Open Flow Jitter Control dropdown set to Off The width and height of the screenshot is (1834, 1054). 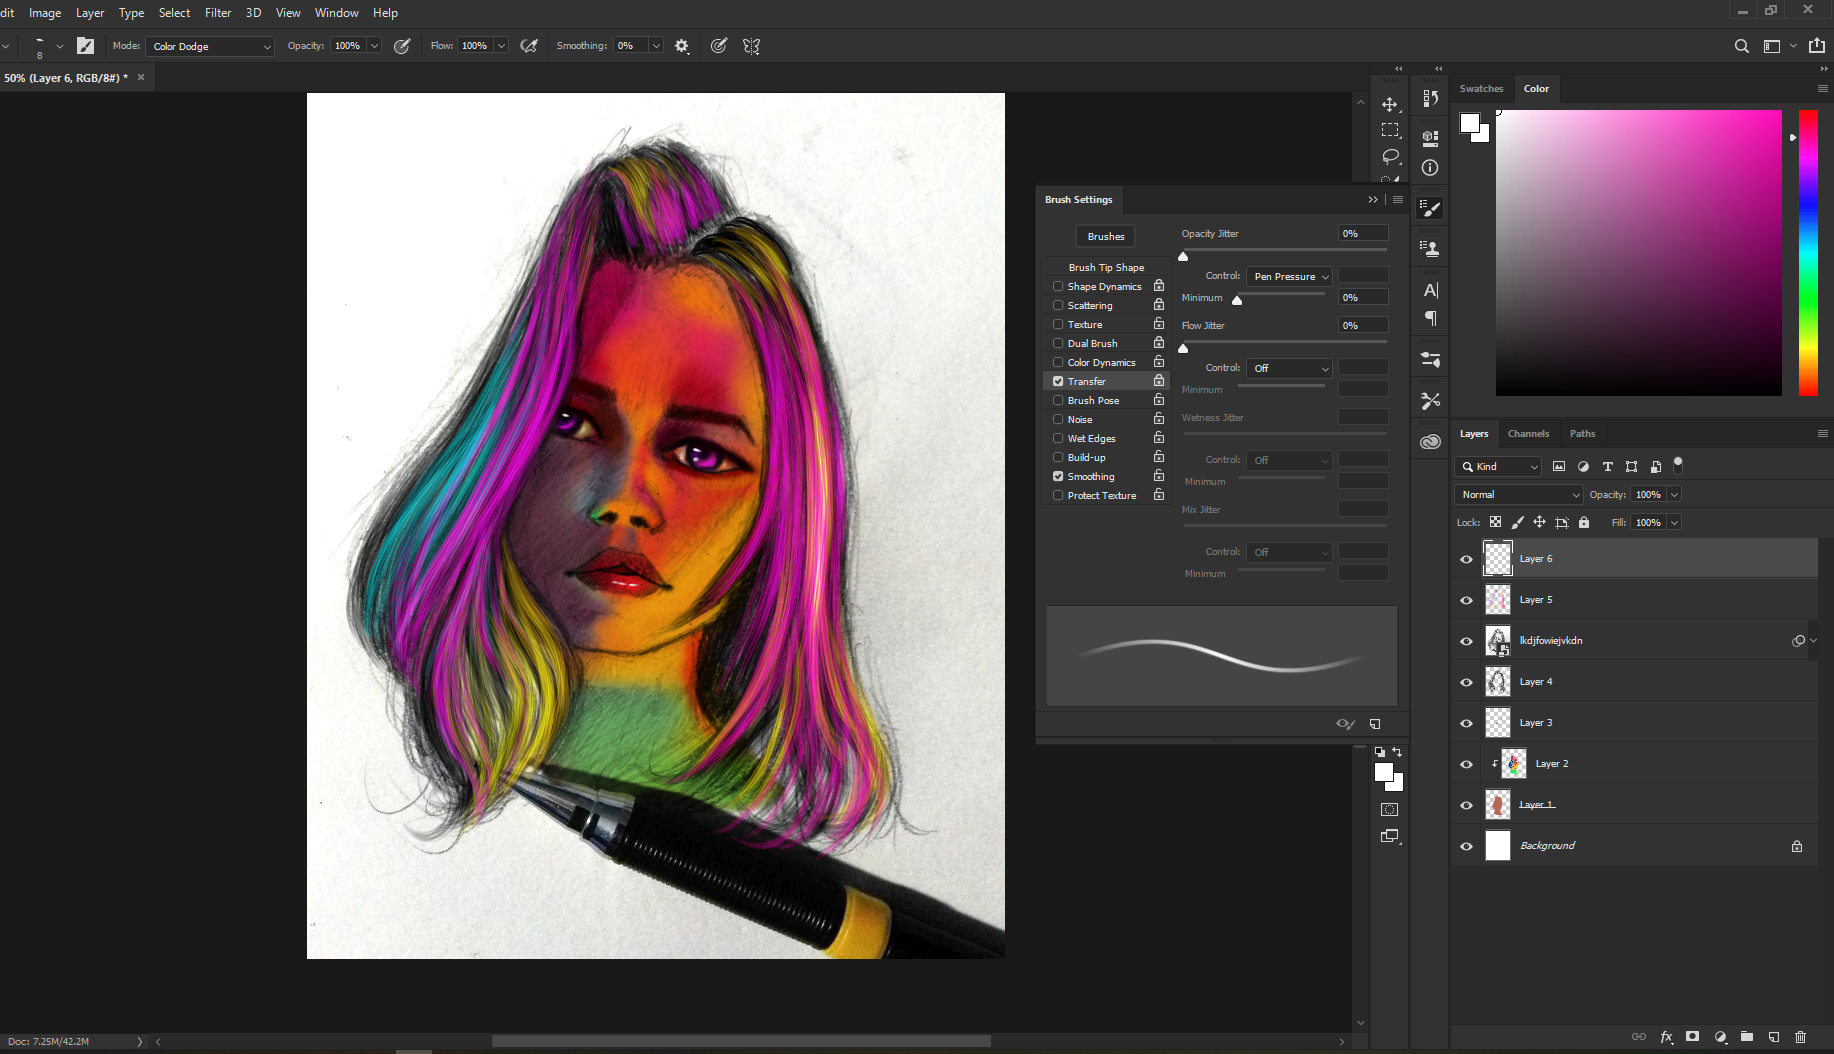[1289, 368]
